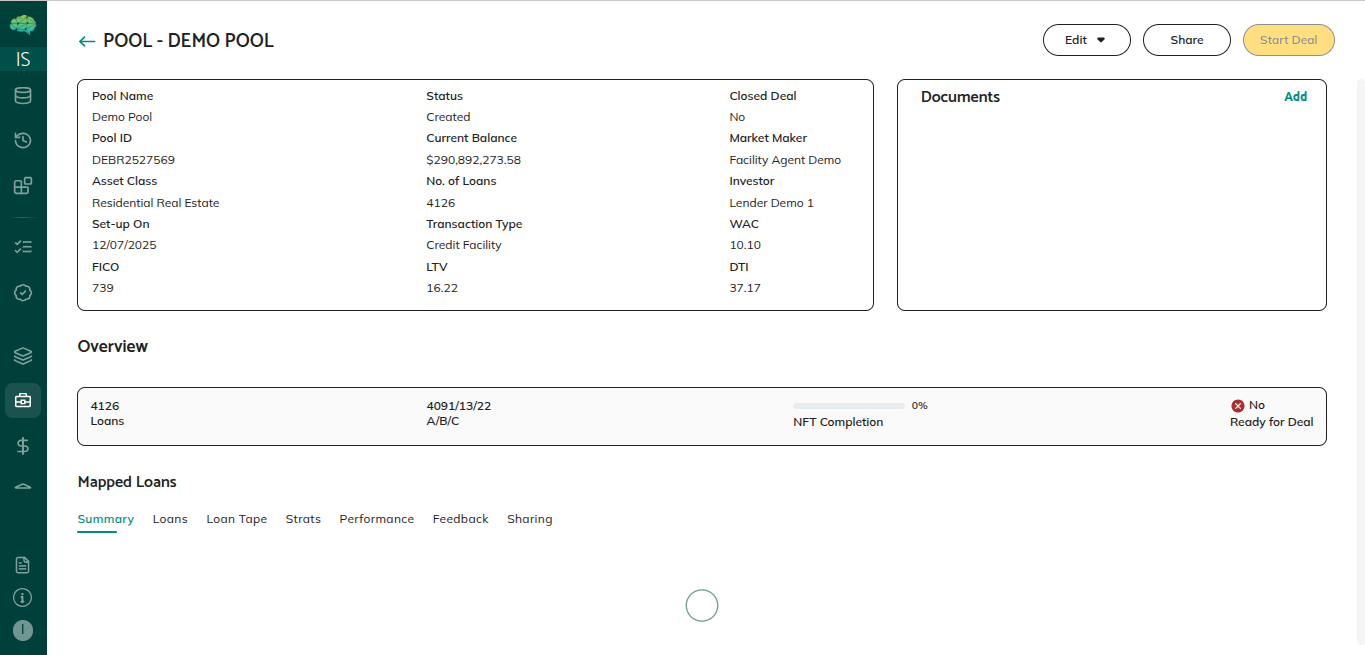Open the history clock icon in sidebar
Image resolution: width=1365 pixels, height=655 pixels.
coord(23,140)
